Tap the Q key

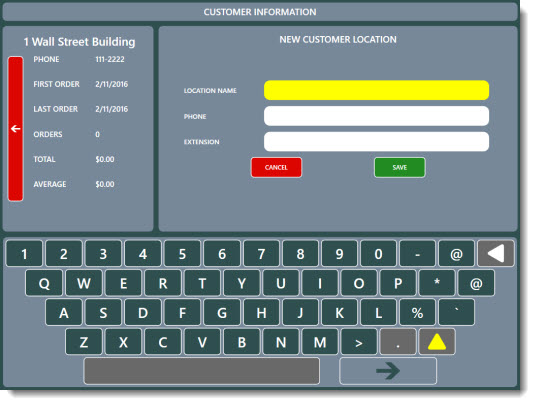click(x=44, y=283)
